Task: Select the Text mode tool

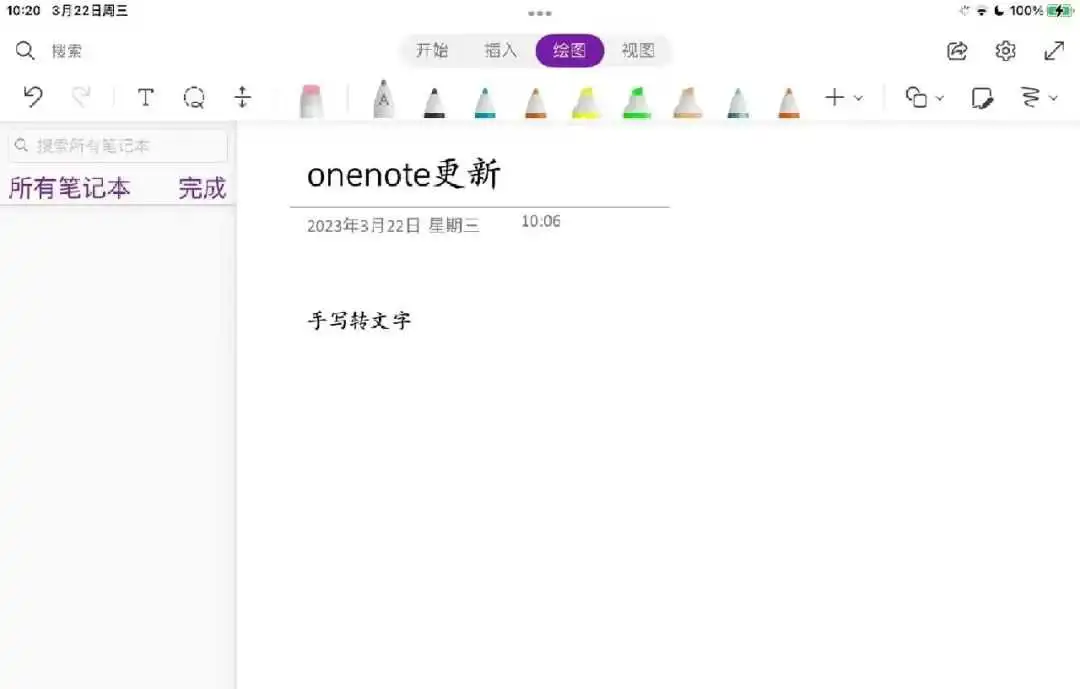Action: (145, 97)
